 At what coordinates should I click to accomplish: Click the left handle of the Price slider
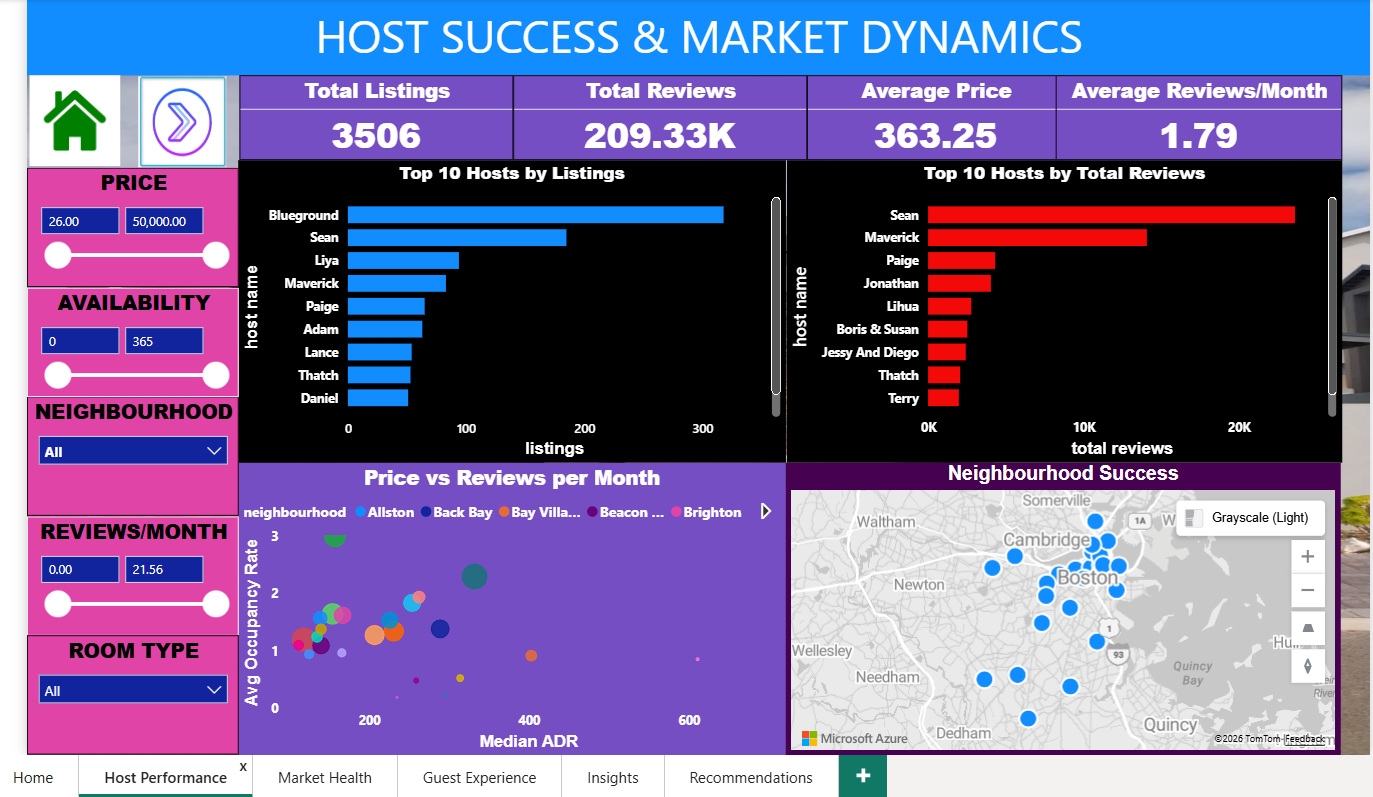click(58, 255)
